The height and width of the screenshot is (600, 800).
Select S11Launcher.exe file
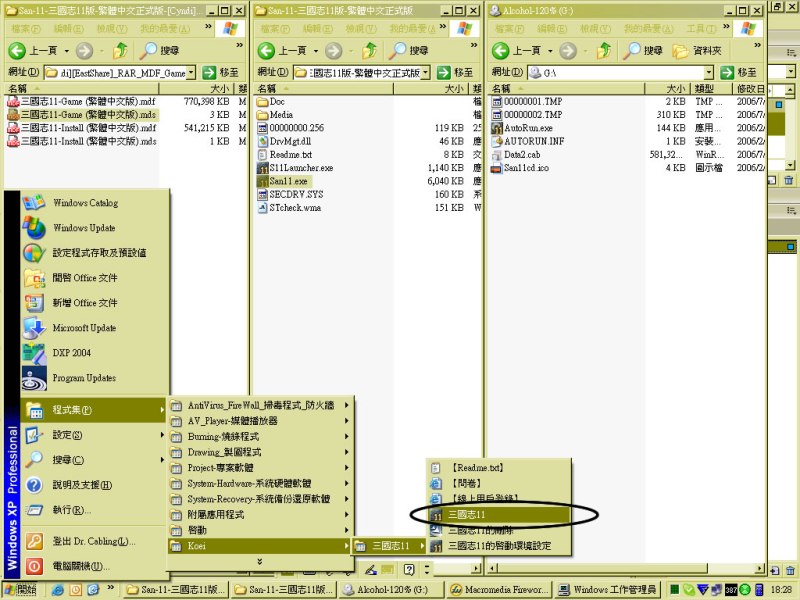coord(295,168)
